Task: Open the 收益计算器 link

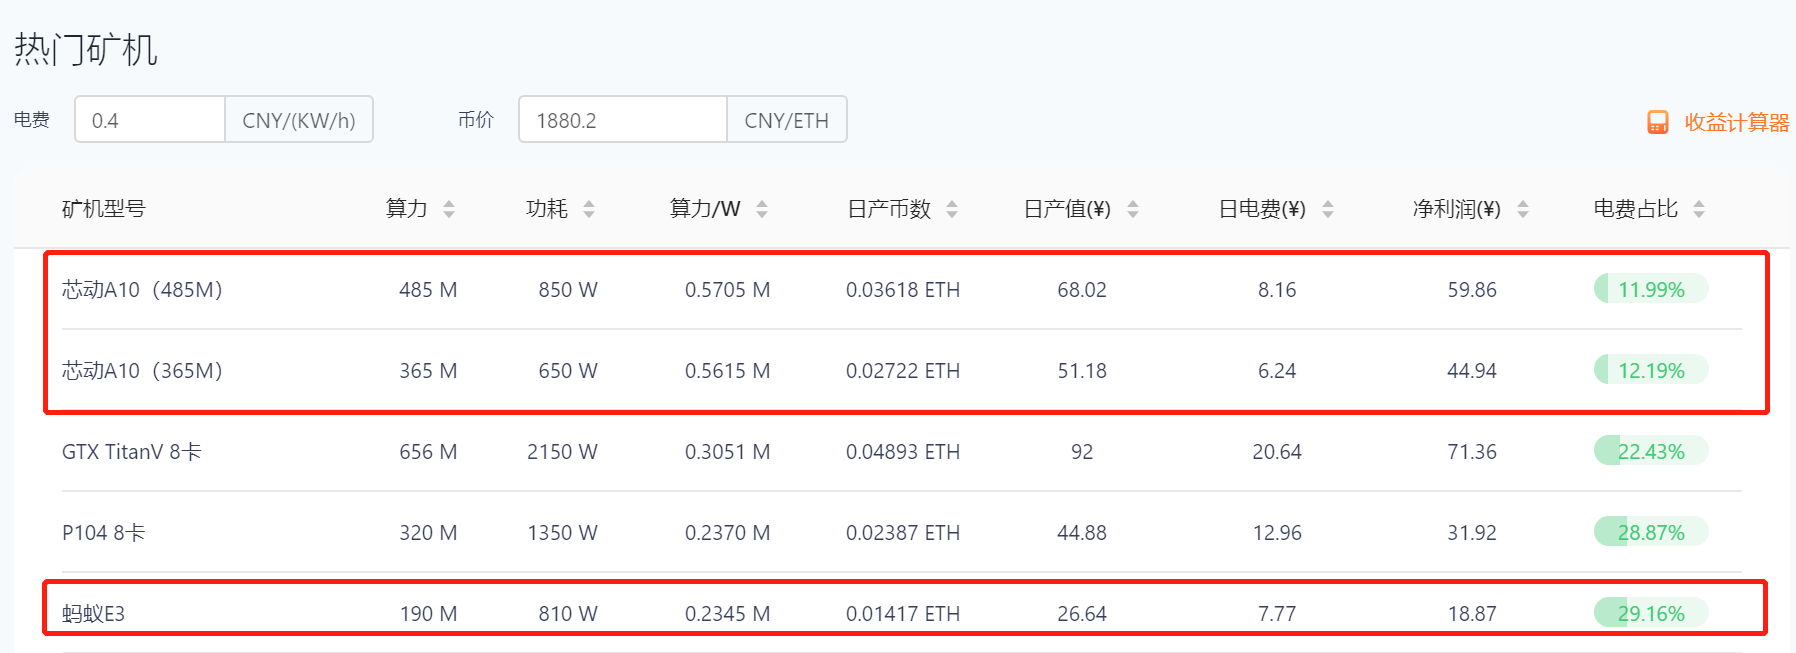Action: tap(1737, 122)
